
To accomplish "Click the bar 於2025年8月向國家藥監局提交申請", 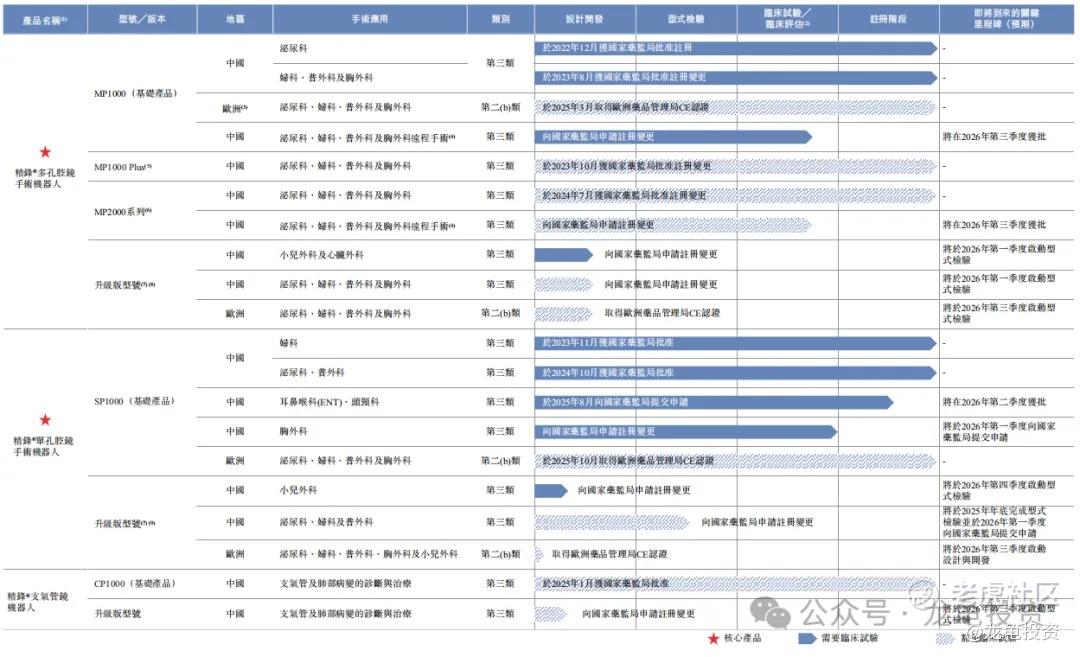I will click(x=714, y=402).
